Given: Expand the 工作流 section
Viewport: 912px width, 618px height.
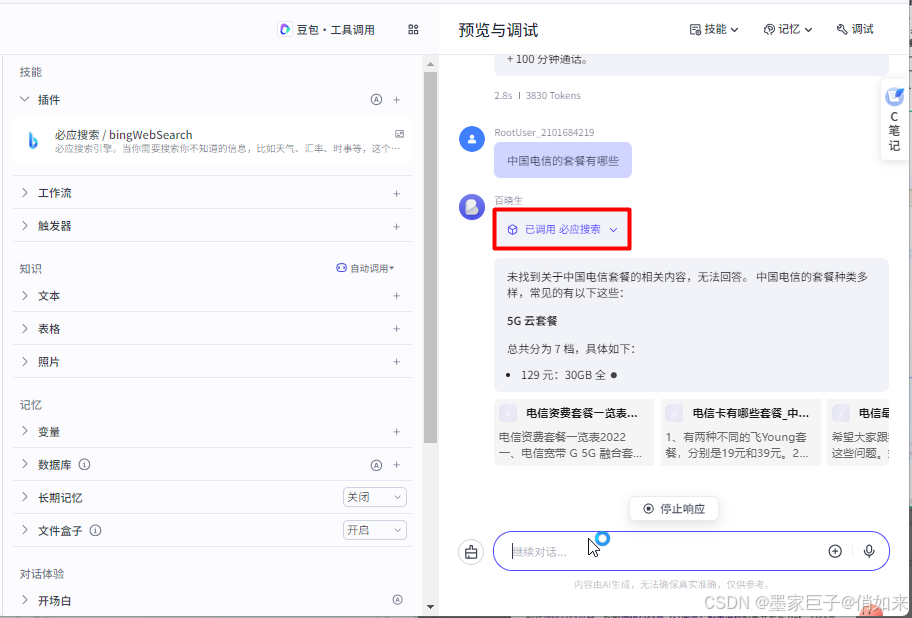Looking at the screenshot, I should point(24,192).
